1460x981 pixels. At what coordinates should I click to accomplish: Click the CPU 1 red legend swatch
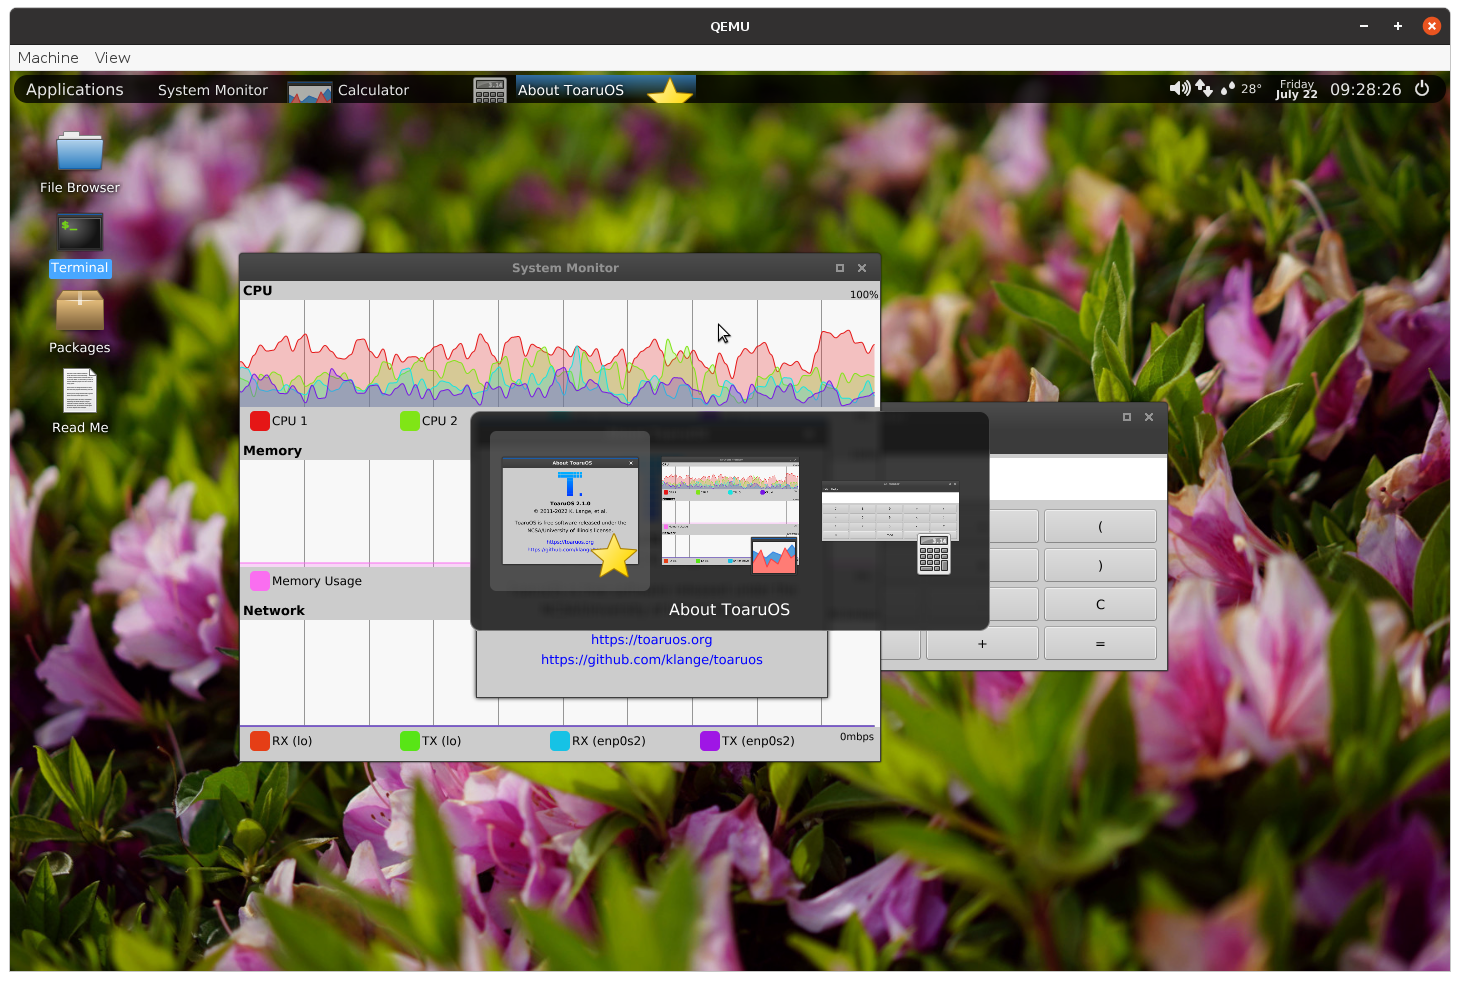[260, 421]
